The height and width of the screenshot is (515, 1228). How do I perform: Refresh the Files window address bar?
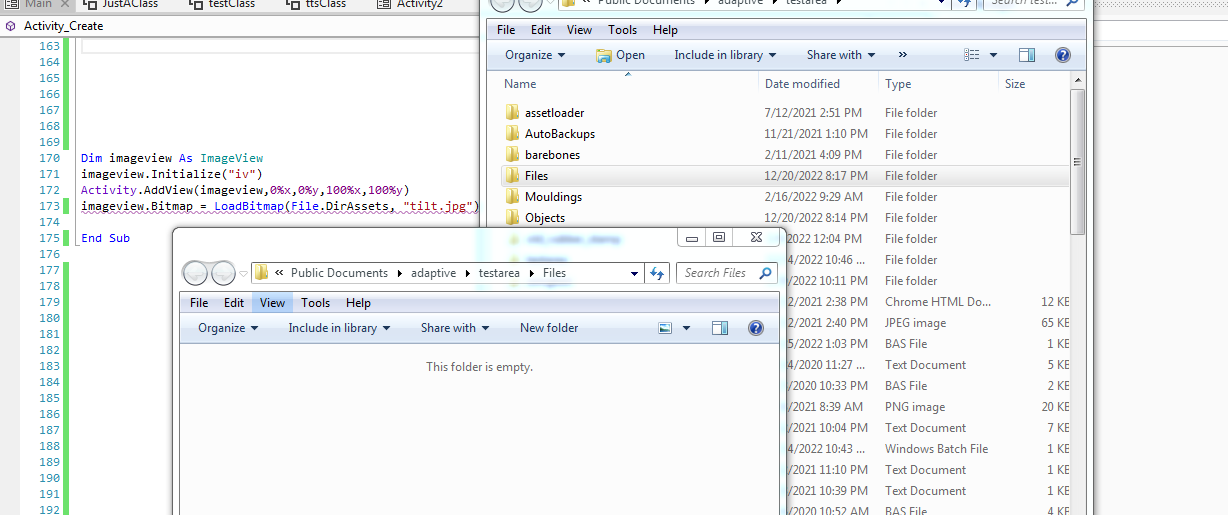[x=658, y=273]
